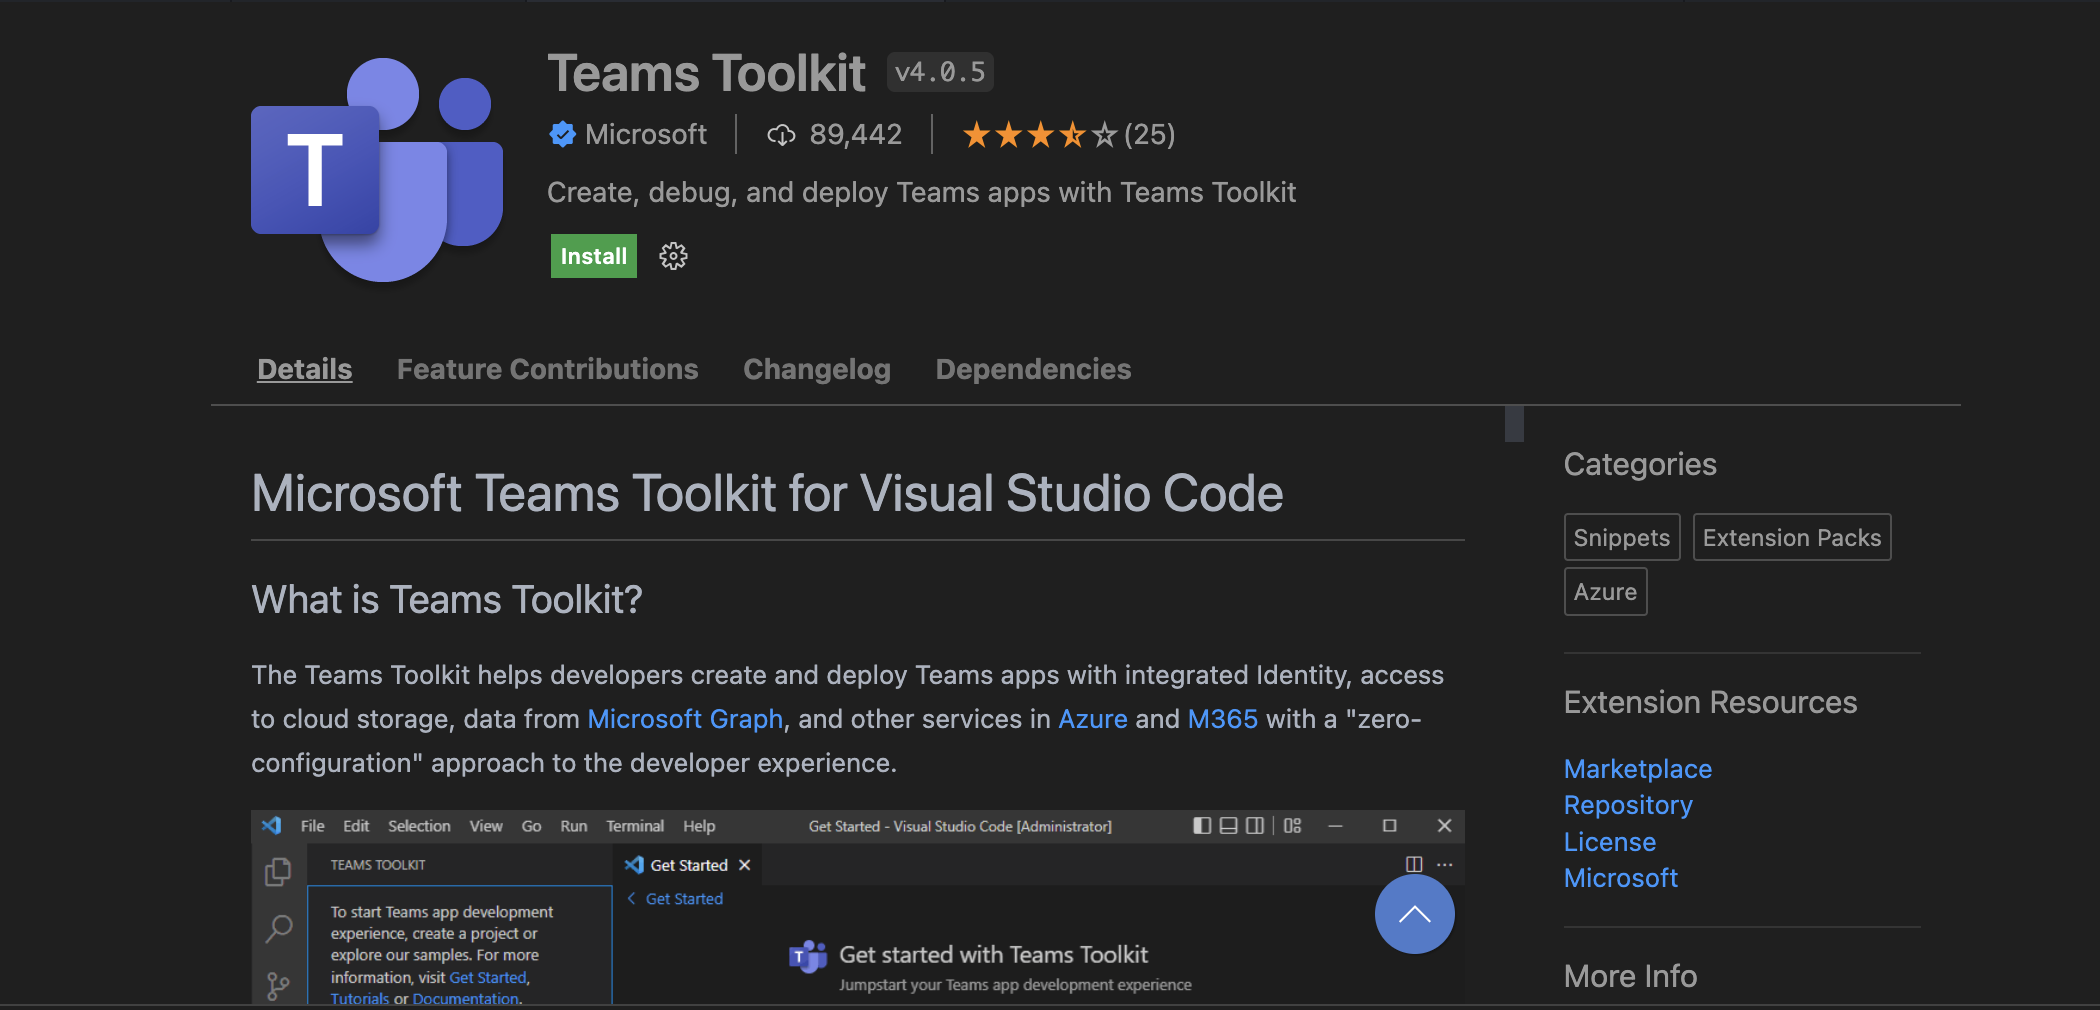Screen dimensions: 2100x1010
Task: Switch to the Feature Contributions tab
Action: tap(547, 369)
